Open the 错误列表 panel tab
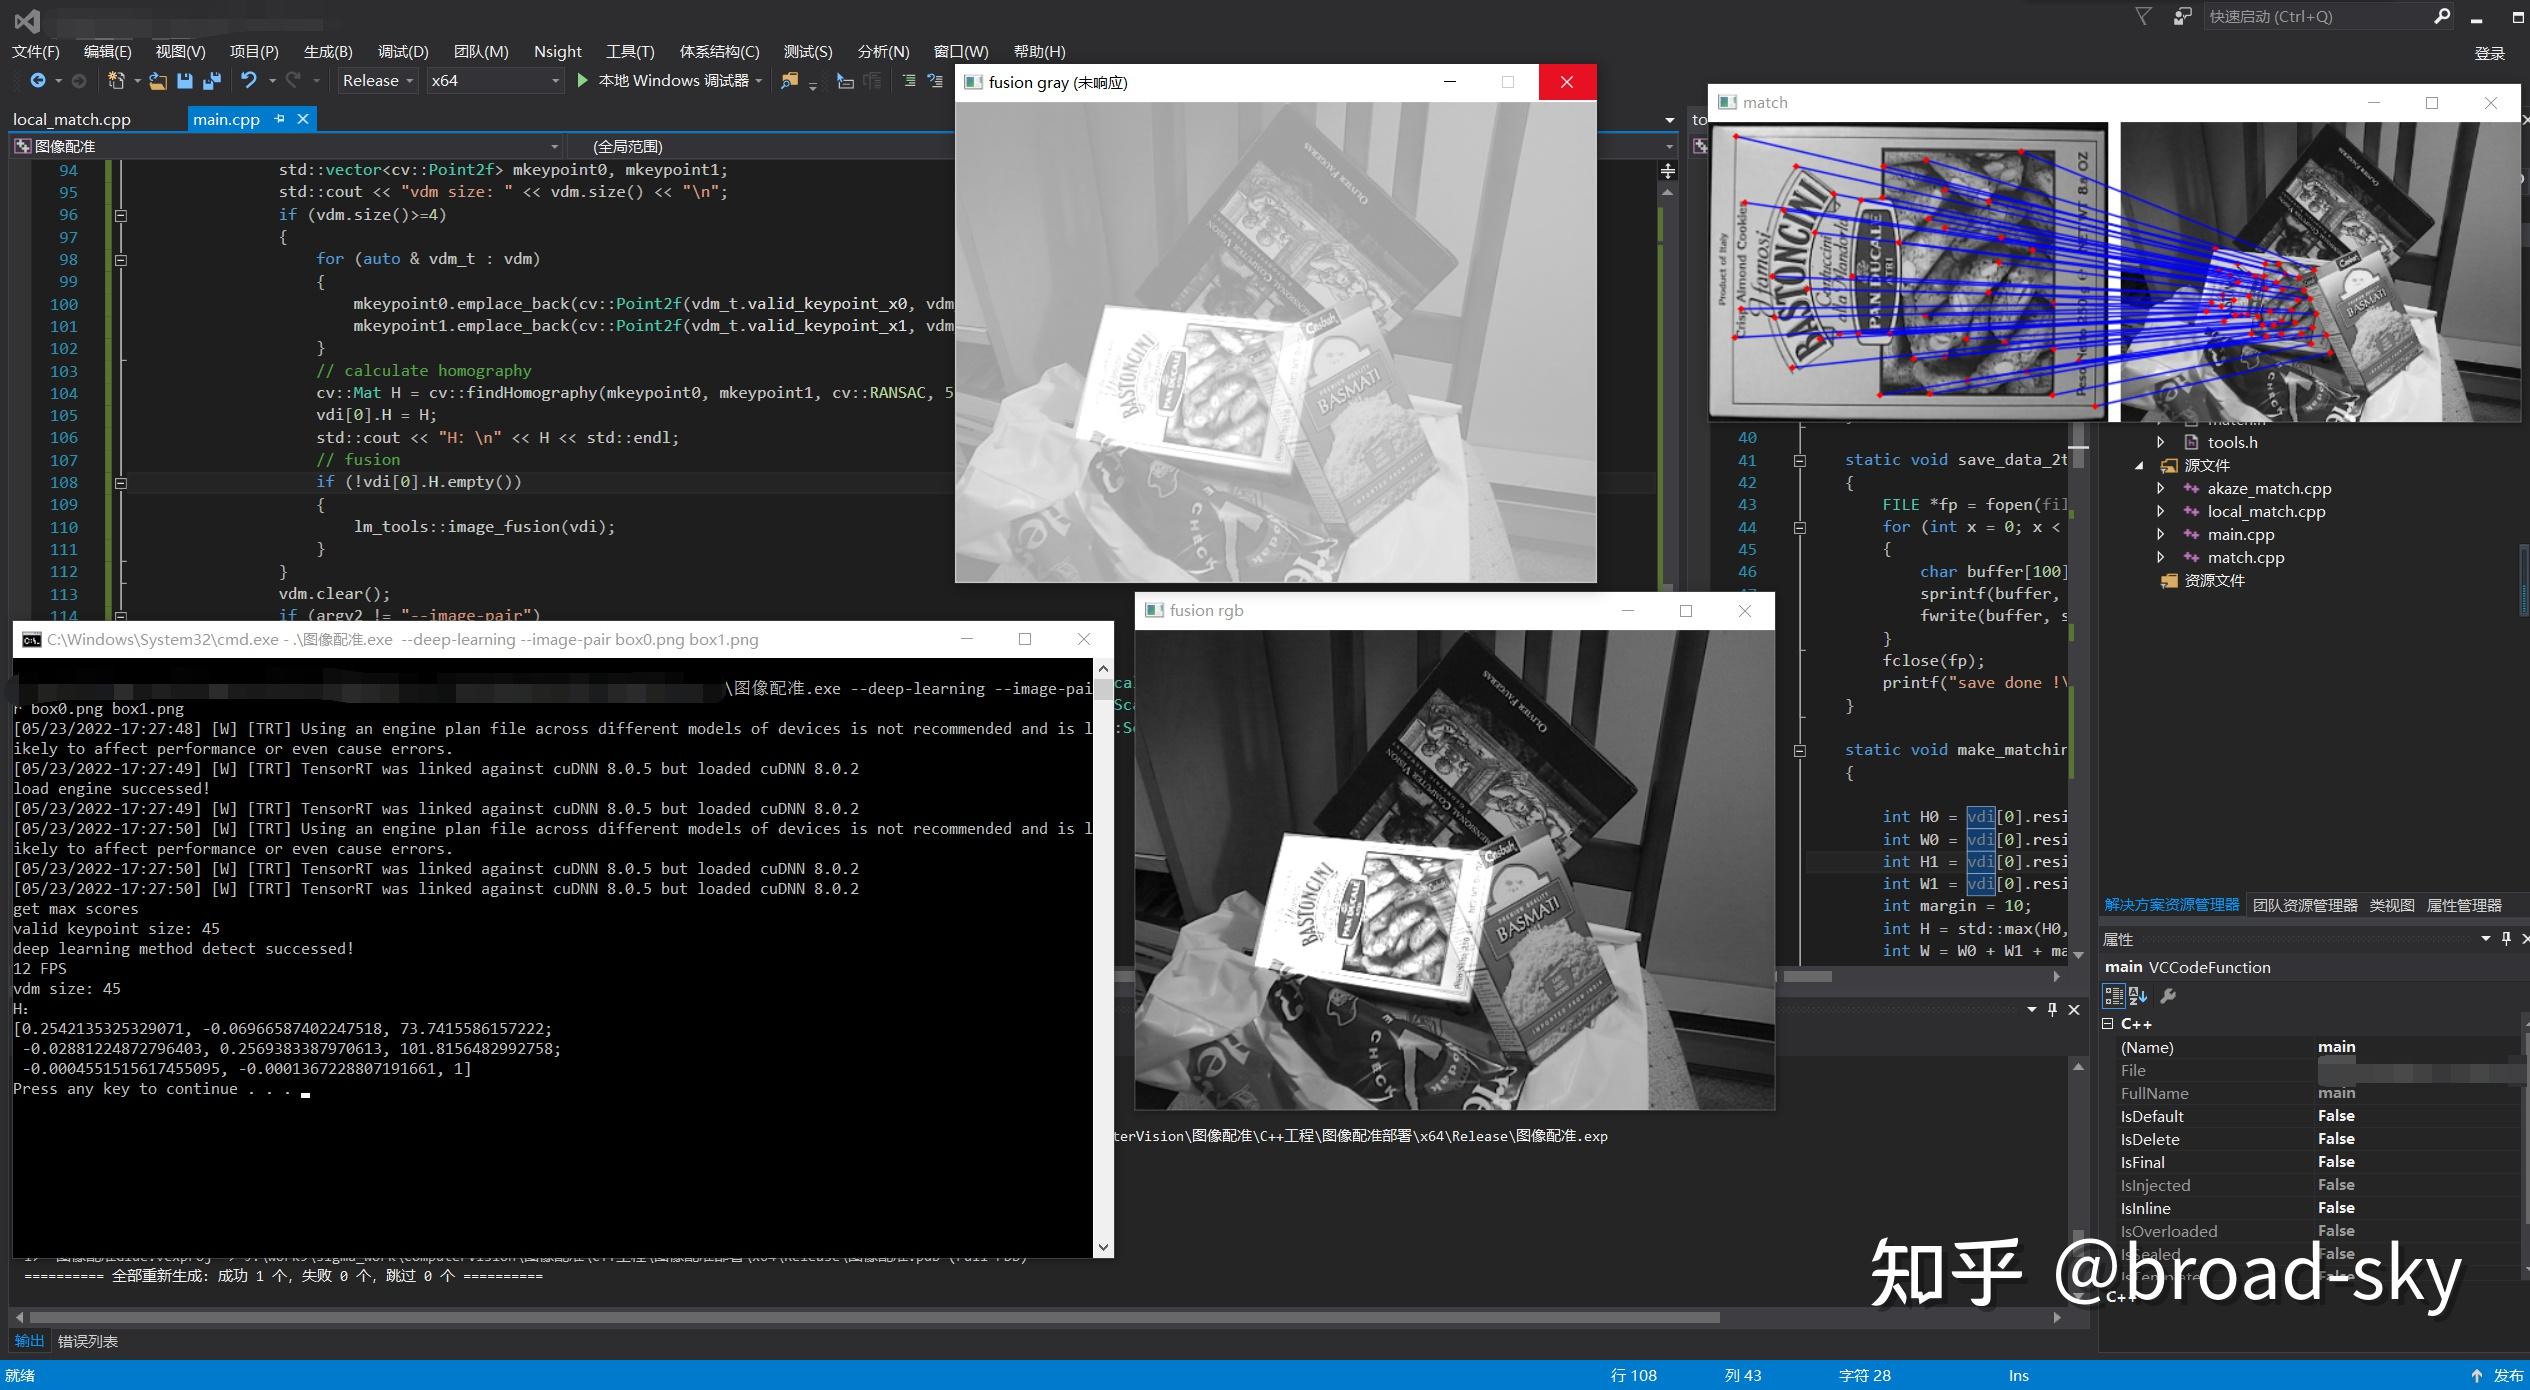2530x1390 pixels. pyautogui.click(x=88, y=1341)
